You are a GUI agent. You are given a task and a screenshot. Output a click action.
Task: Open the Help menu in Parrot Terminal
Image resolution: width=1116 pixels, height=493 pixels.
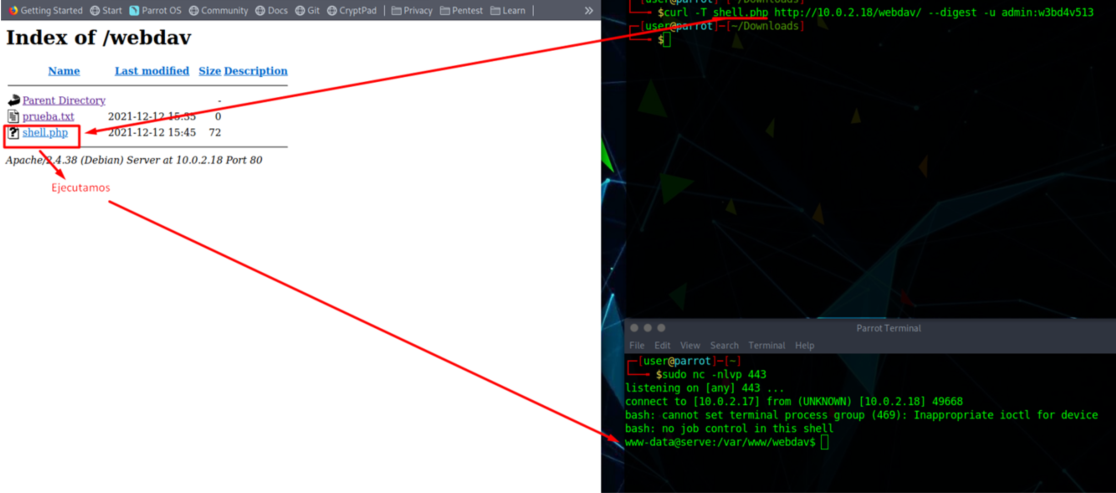point(805,345)
